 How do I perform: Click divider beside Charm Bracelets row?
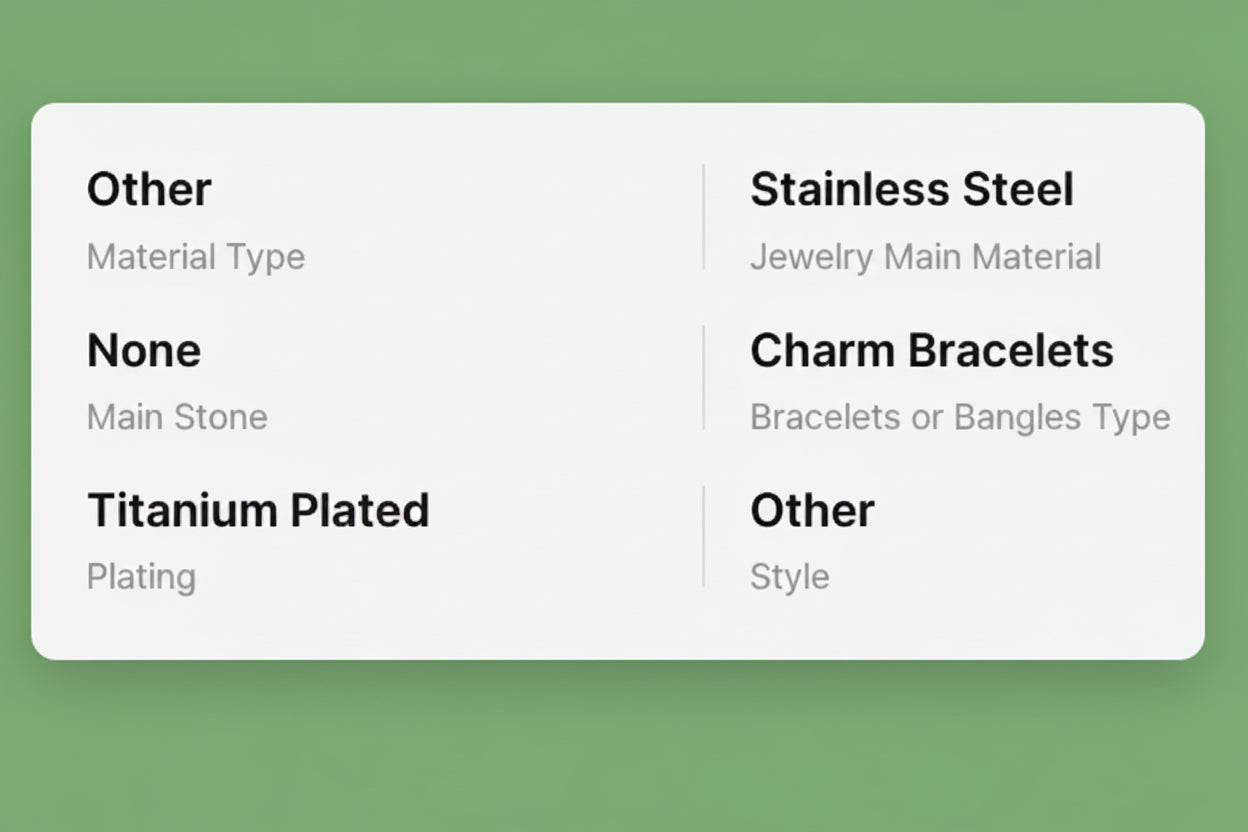point(704,377)
